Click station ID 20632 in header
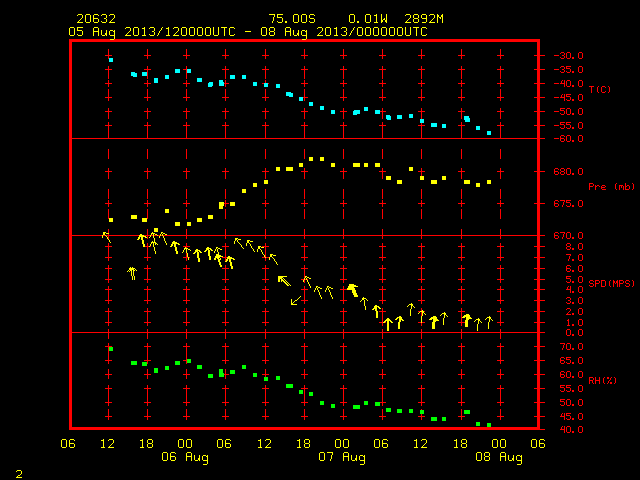This screenshot has height=480, width=640. click(x=96, y=19)
